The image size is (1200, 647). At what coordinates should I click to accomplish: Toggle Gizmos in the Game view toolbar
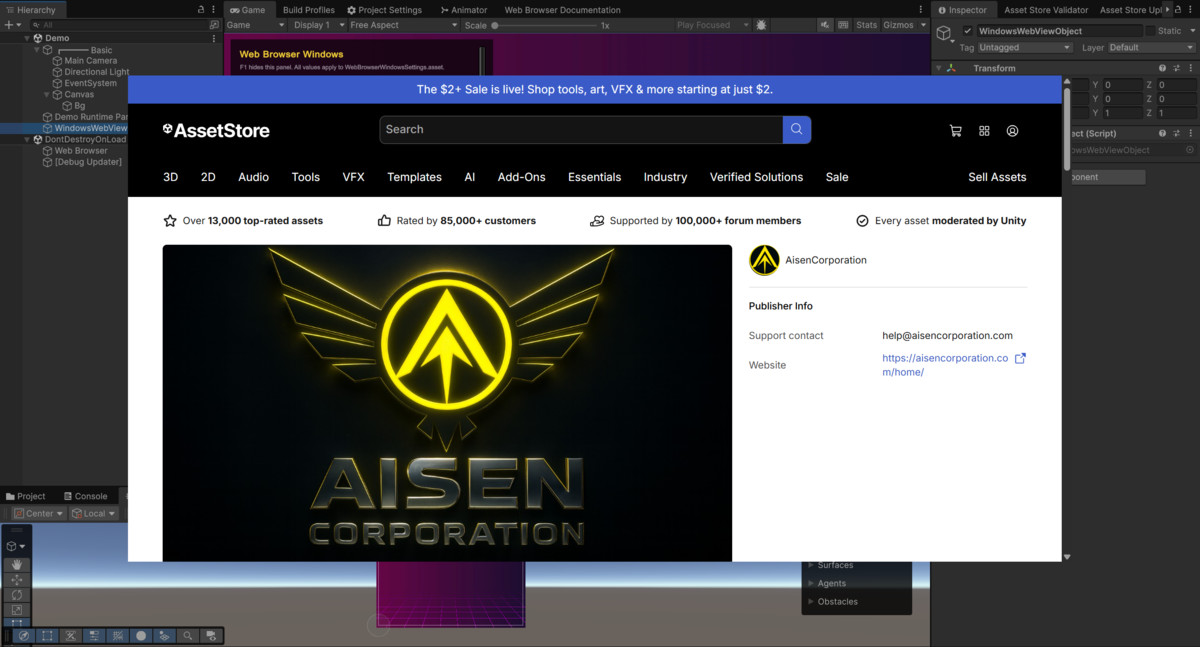click(x=898, y=25)
